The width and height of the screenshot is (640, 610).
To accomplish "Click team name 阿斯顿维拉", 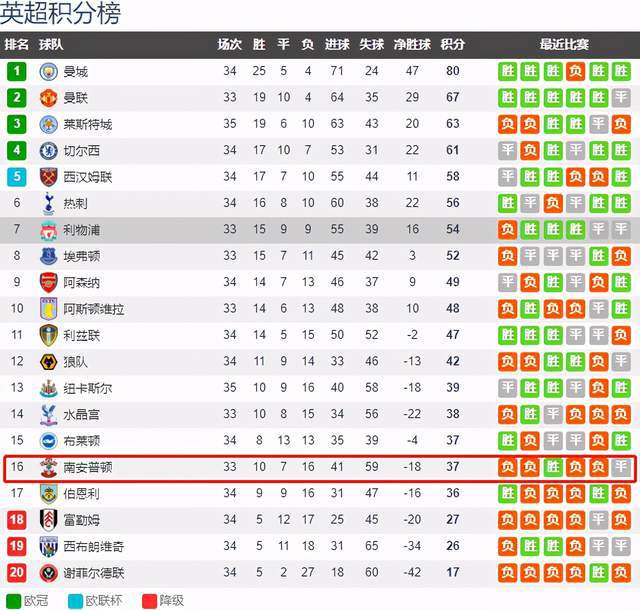I will pos(93,309).
